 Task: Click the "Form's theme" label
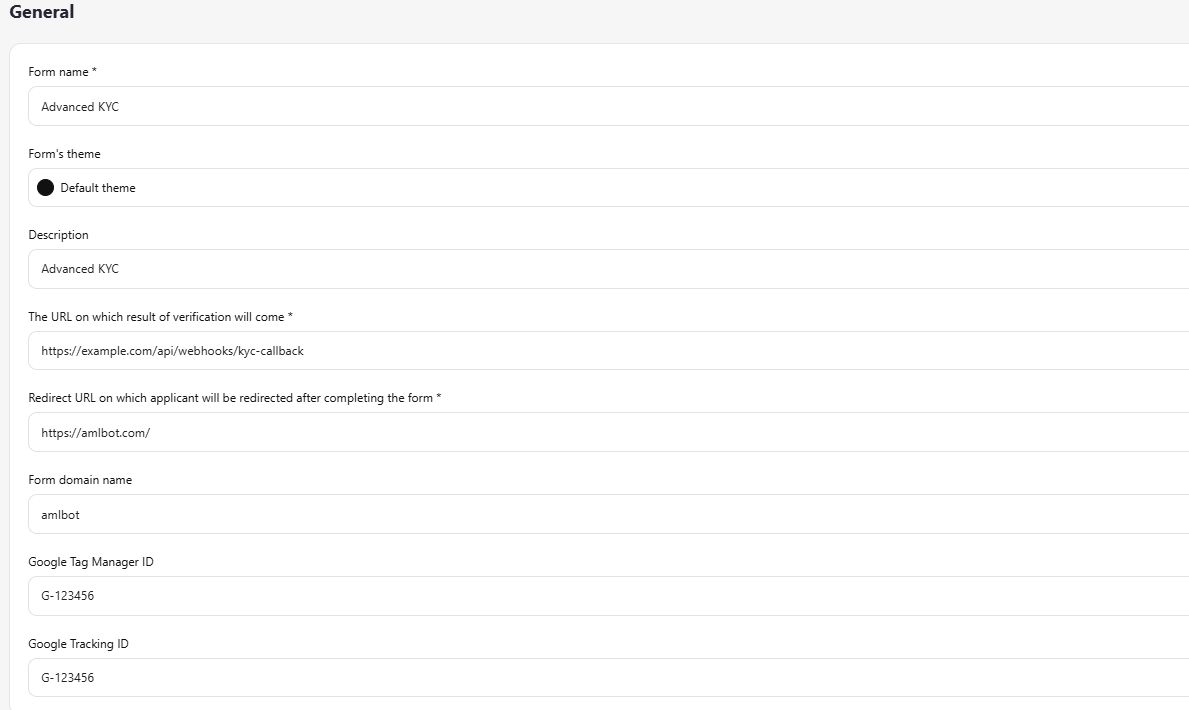point(64,154)
